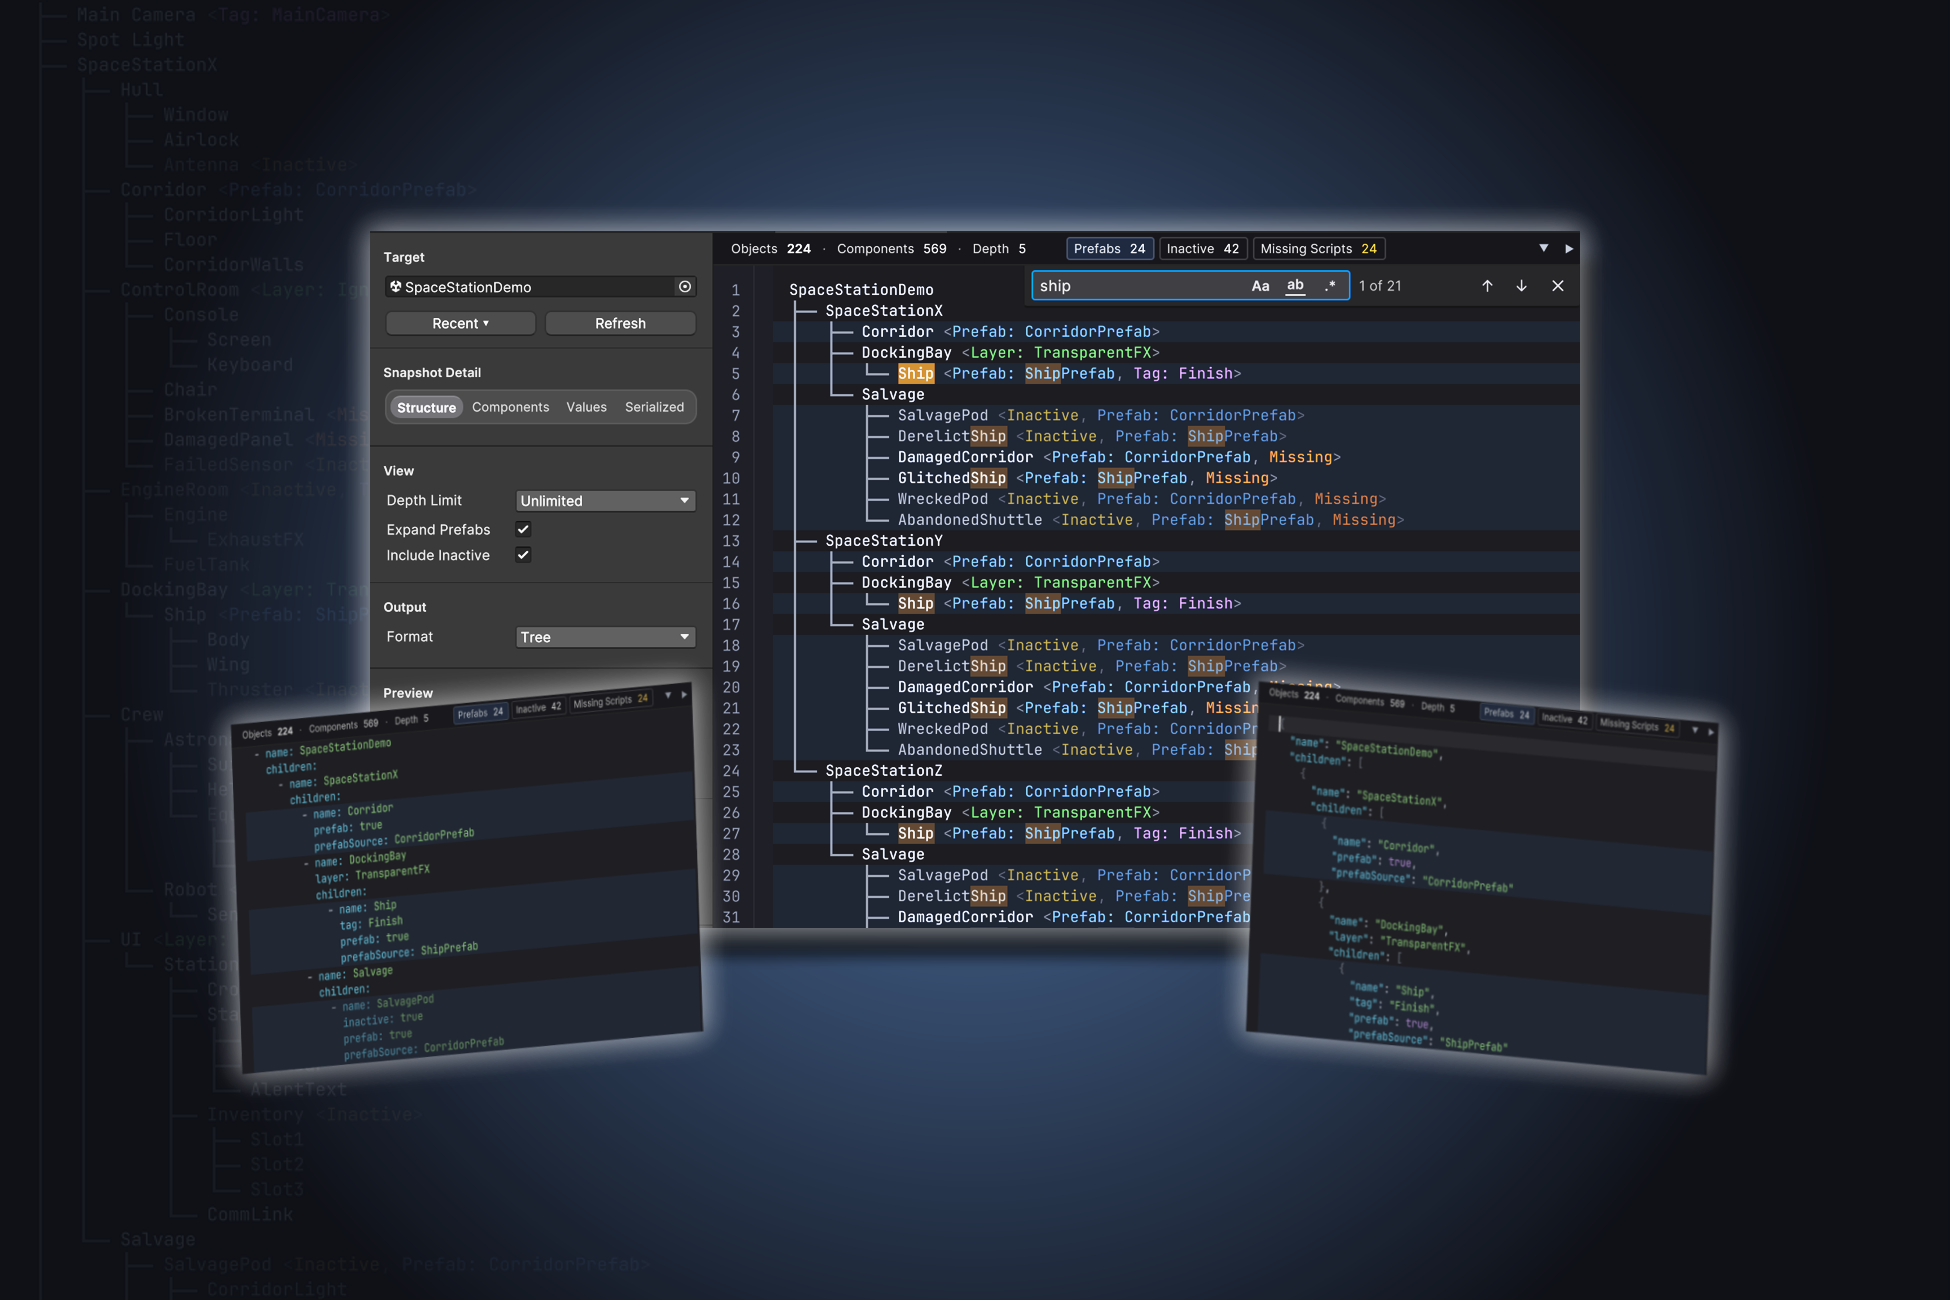Go to previous search match arrow
Screen dimensions: 1950x1300
tap(1487, 286)
